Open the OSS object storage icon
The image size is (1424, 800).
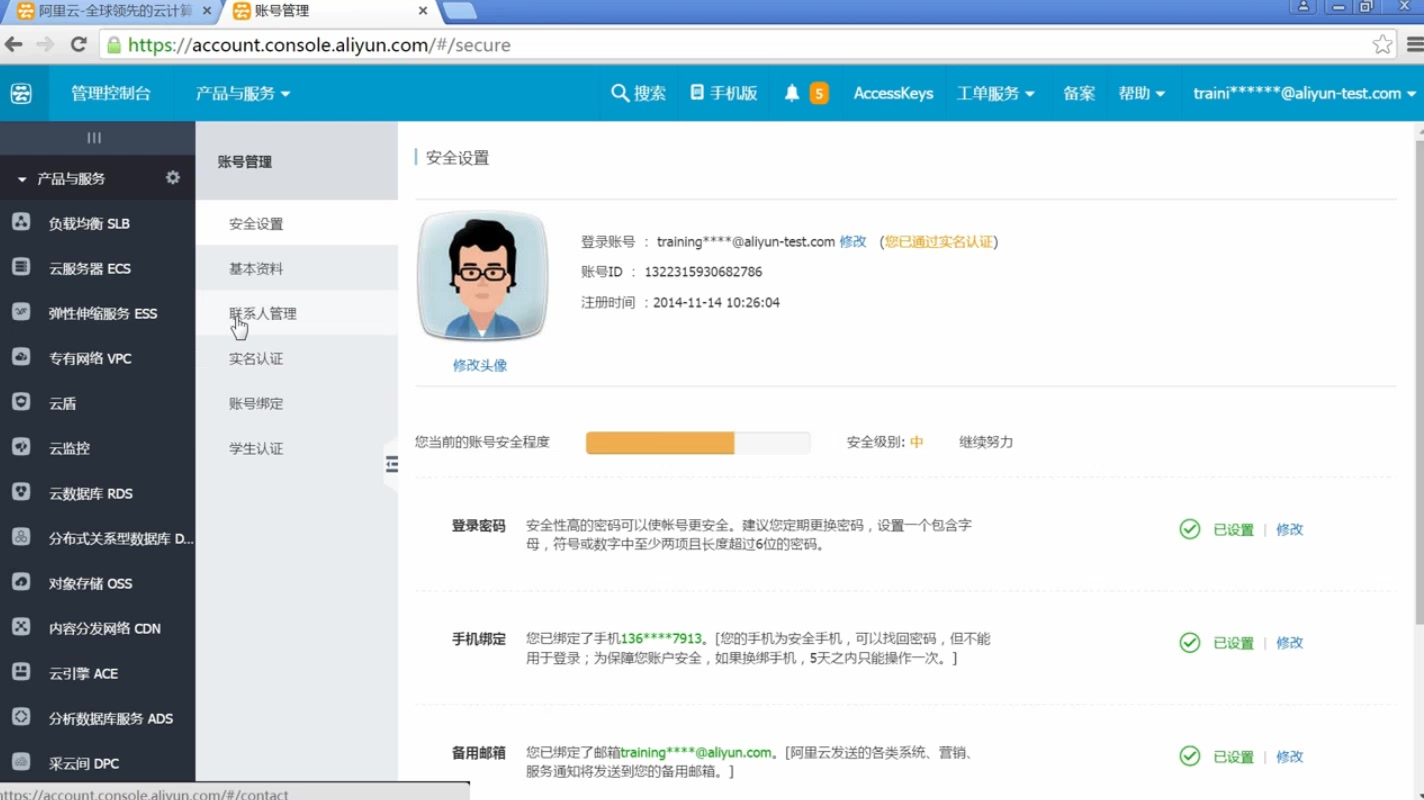21,582
